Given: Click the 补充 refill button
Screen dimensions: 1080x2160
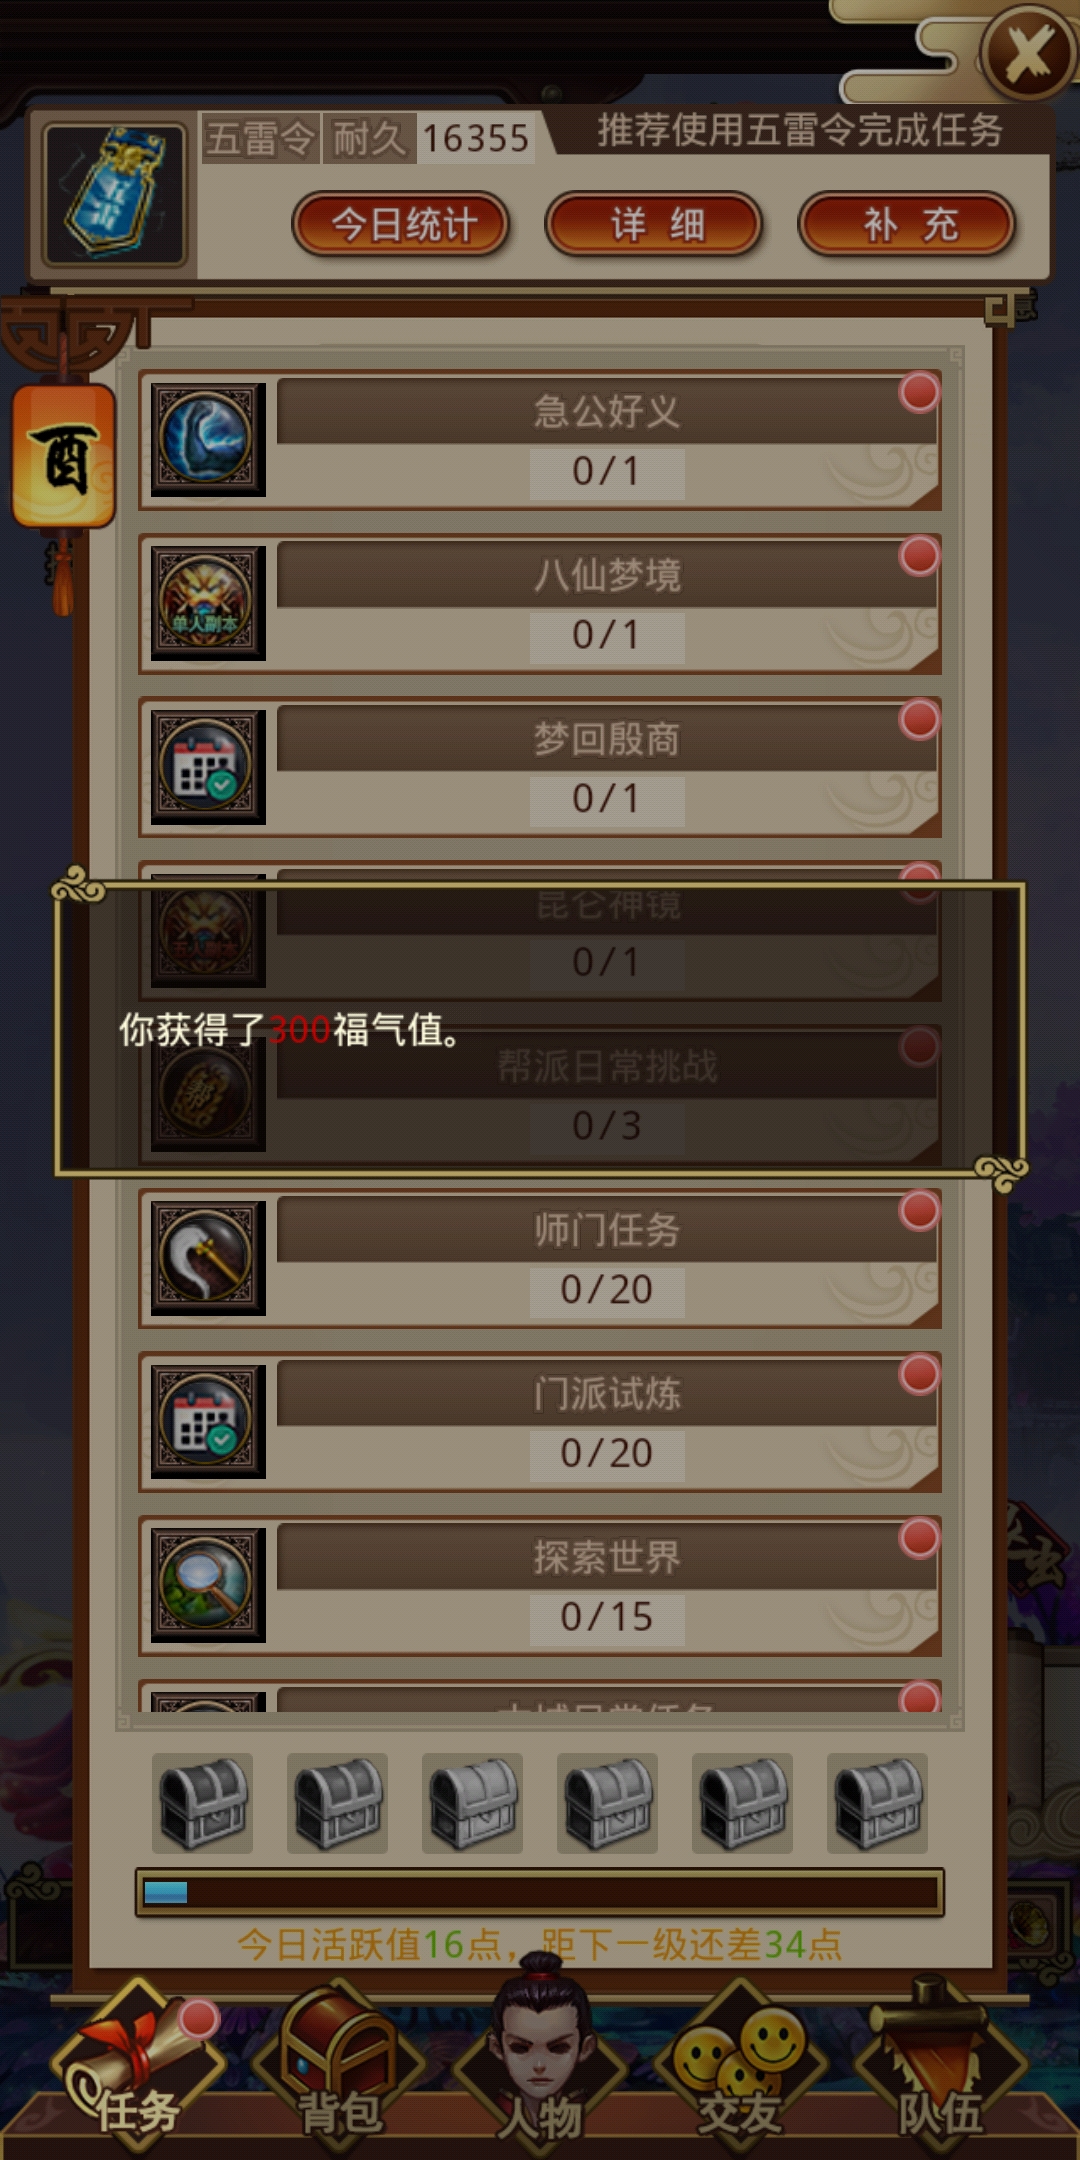Looking at the screenshot, I should pos(908,224).
